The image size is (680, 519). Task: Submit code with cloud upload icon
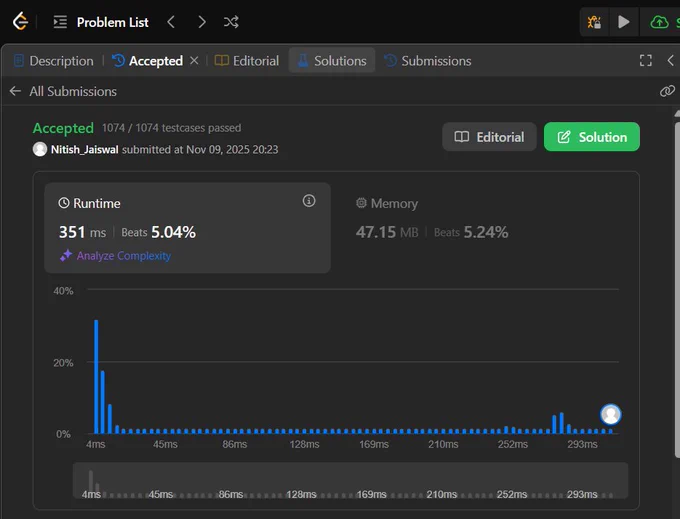point(659,22)
